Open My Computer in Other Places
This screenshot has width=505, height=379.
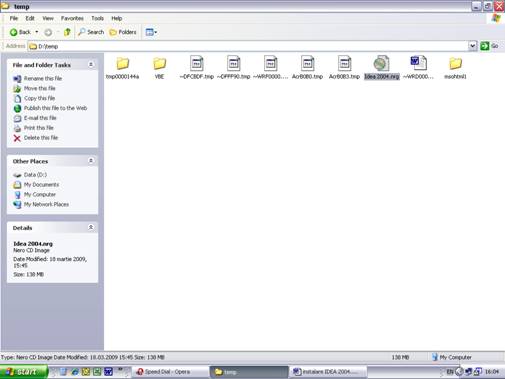click(40, 194)
